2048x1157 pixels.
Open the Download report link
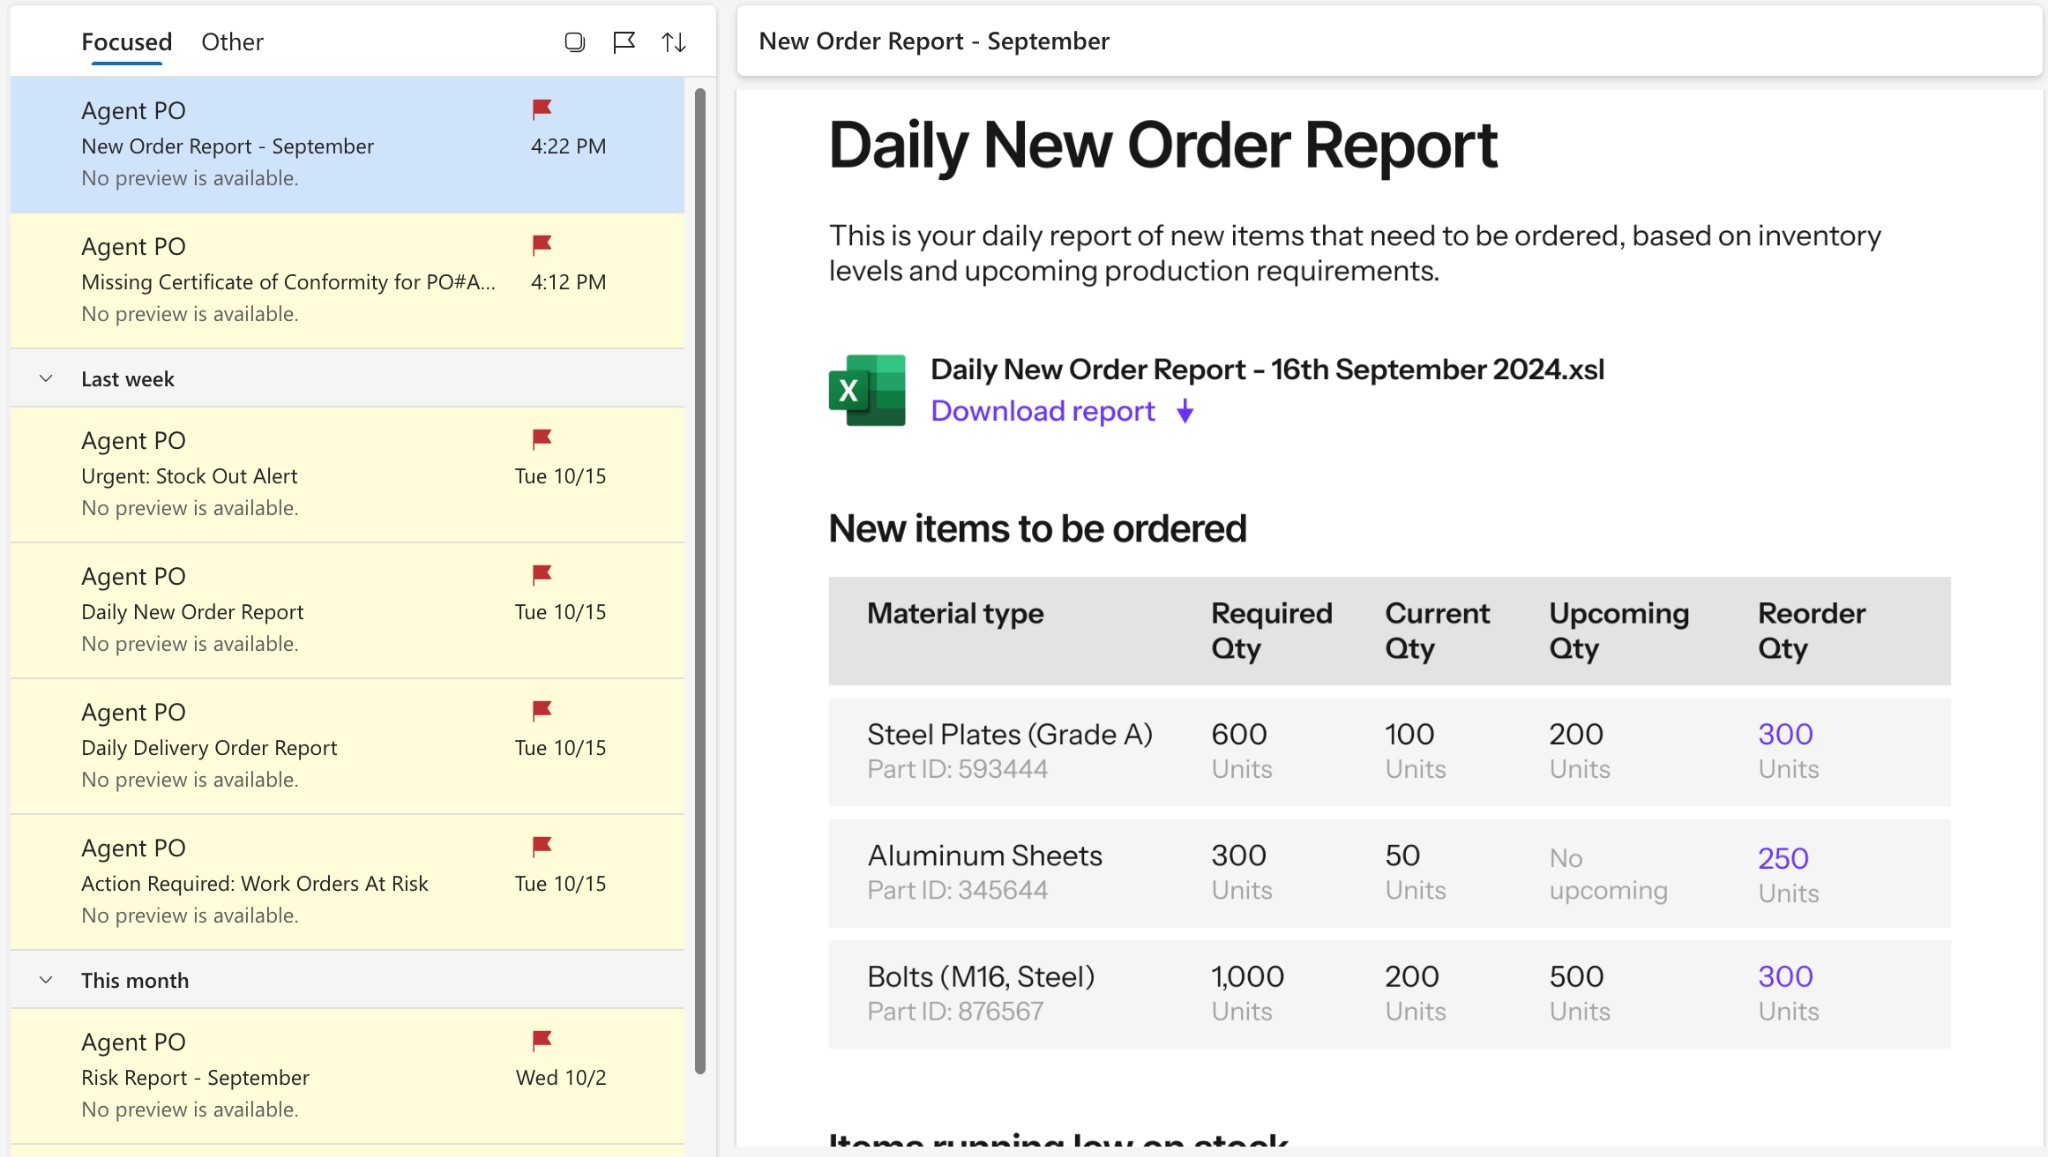coord(1042,412)
